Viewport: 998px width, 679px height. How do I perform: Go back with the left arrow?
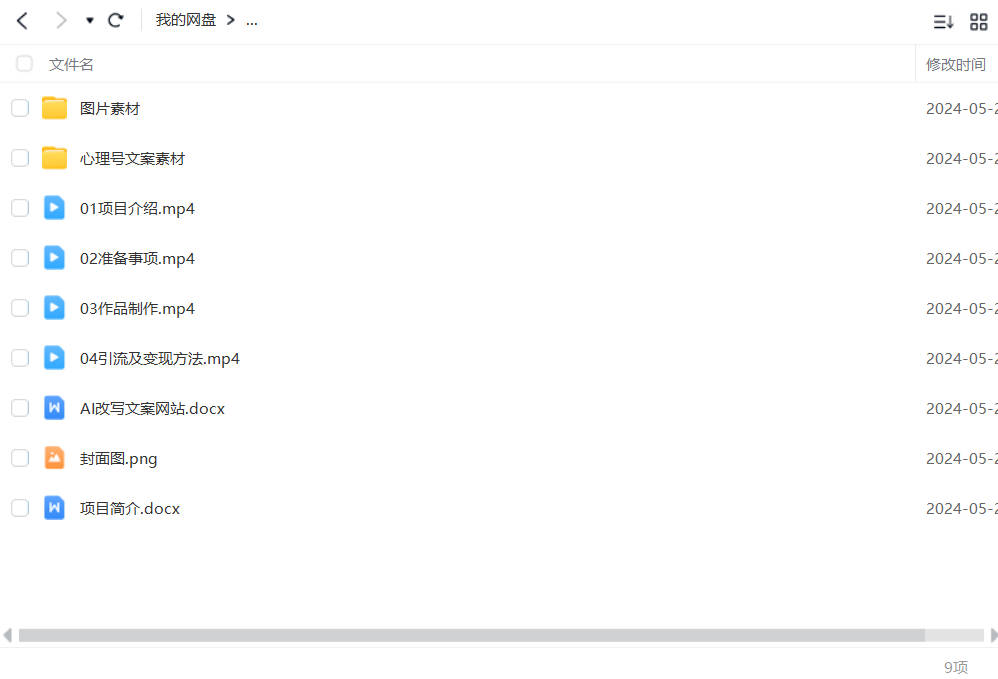click(22, 20)
